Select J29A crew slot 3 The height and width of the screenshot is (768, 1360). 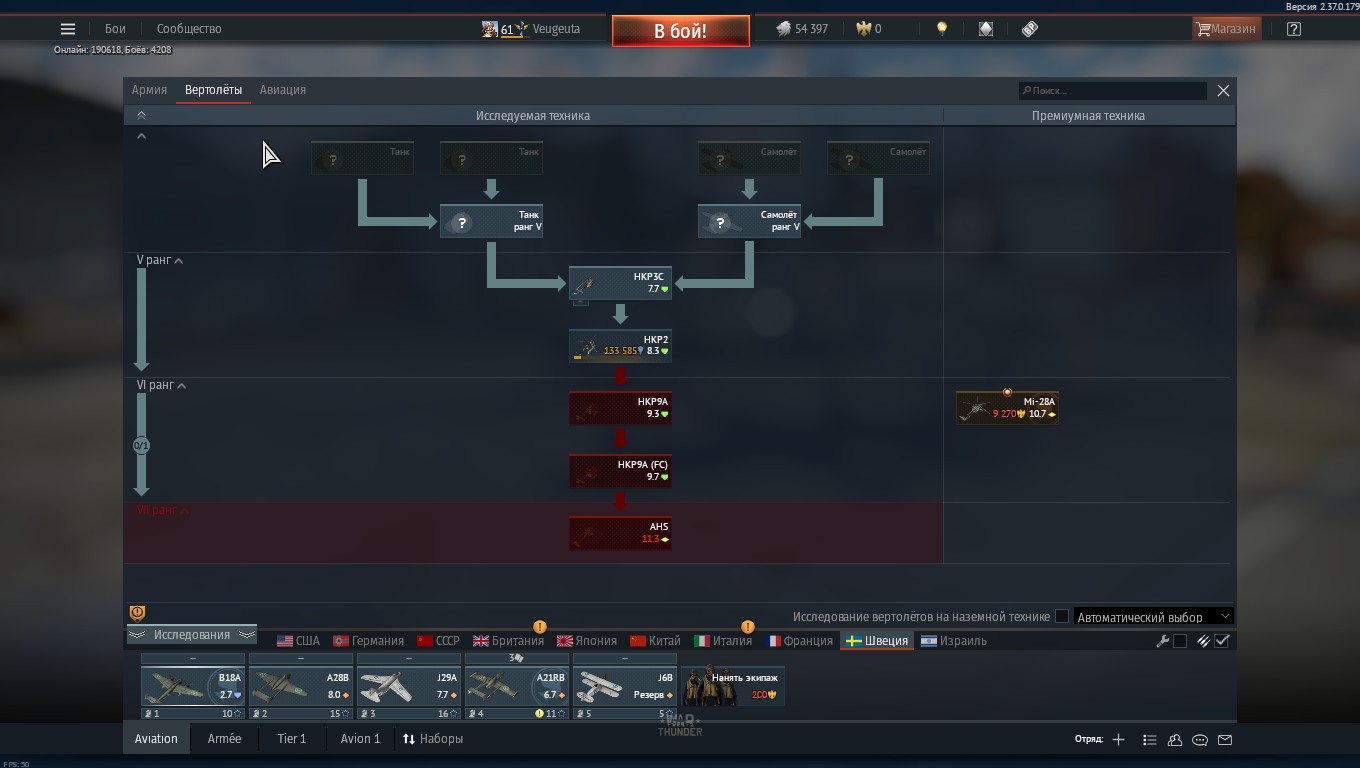click(409, 687)
